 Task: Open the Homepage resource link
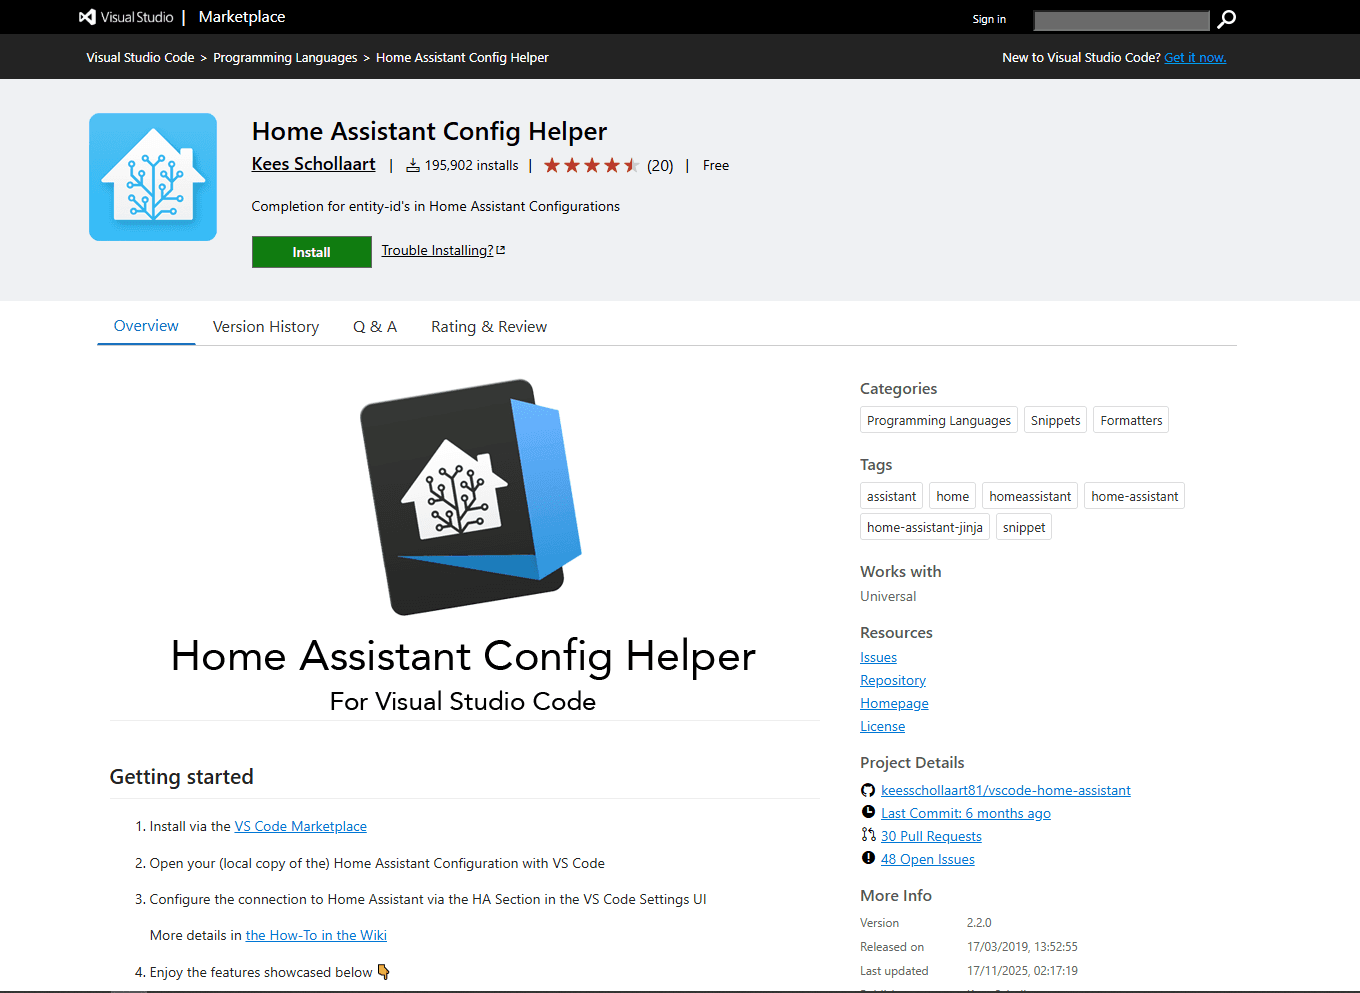894,703
